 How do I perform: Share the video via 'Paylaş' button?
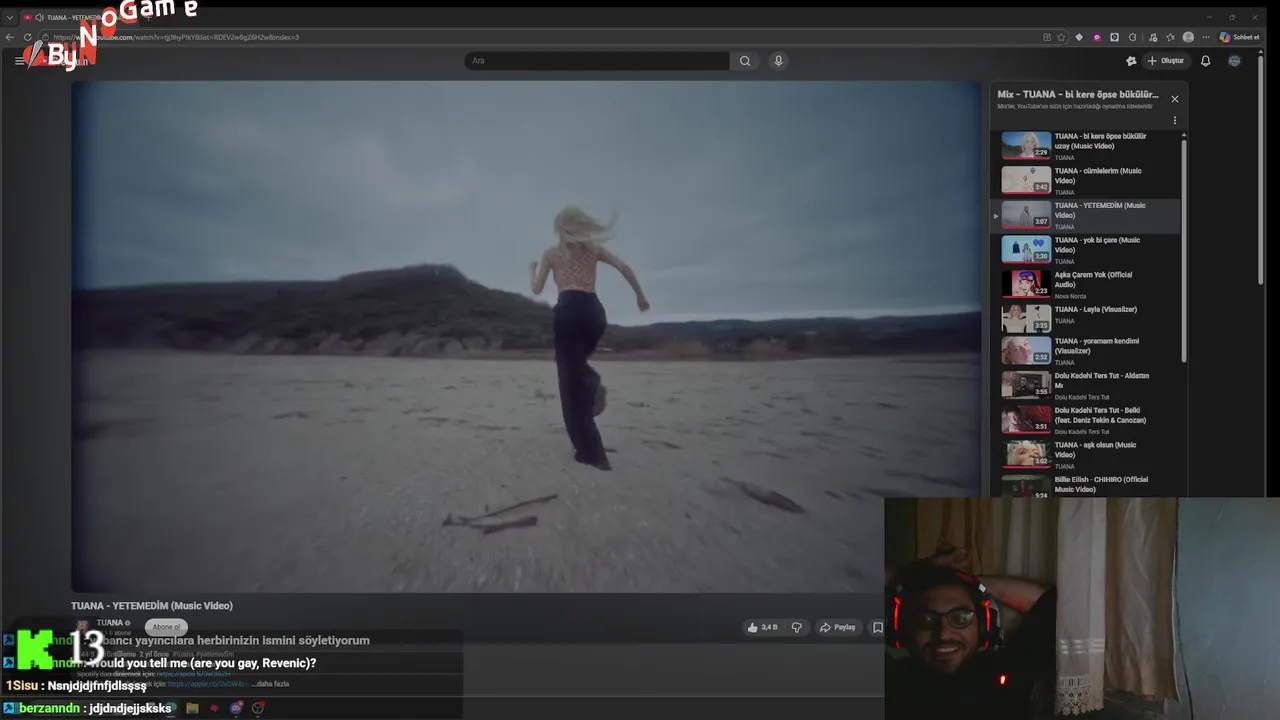(838, 627)
